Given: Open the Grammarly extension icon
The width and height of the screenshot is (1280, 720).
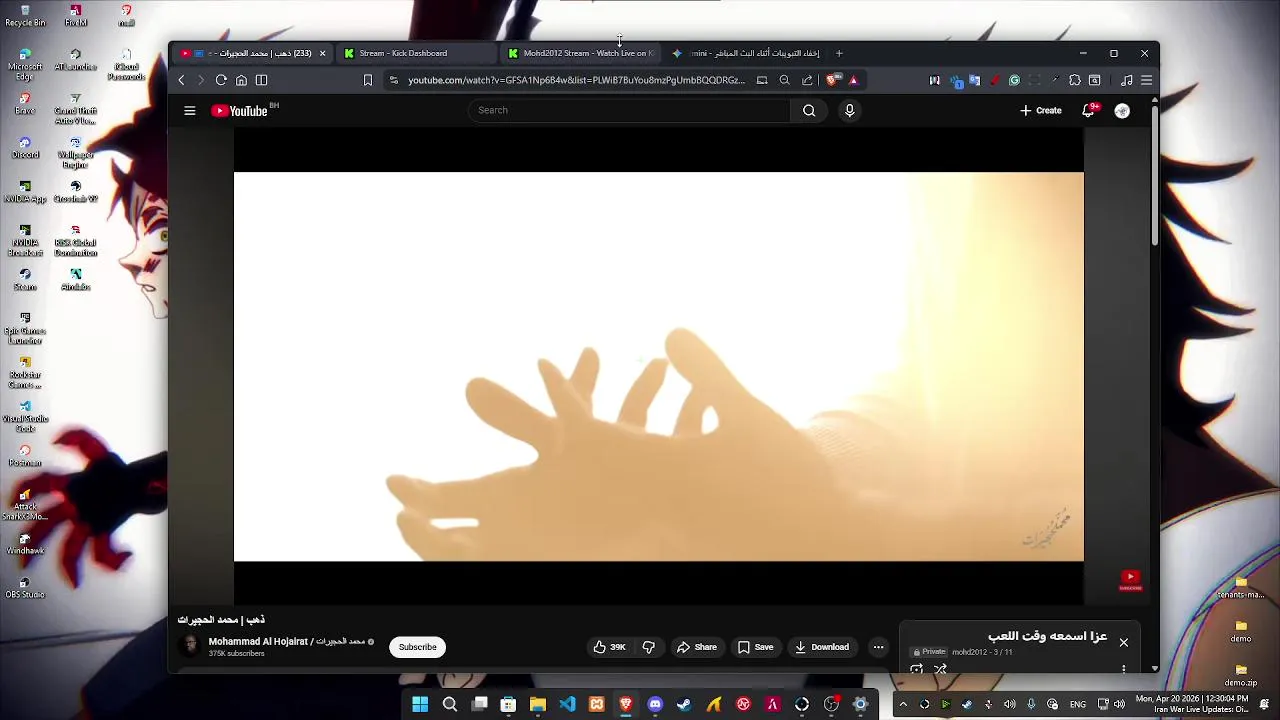Looking at the screenshot, I should [1014, 80].
